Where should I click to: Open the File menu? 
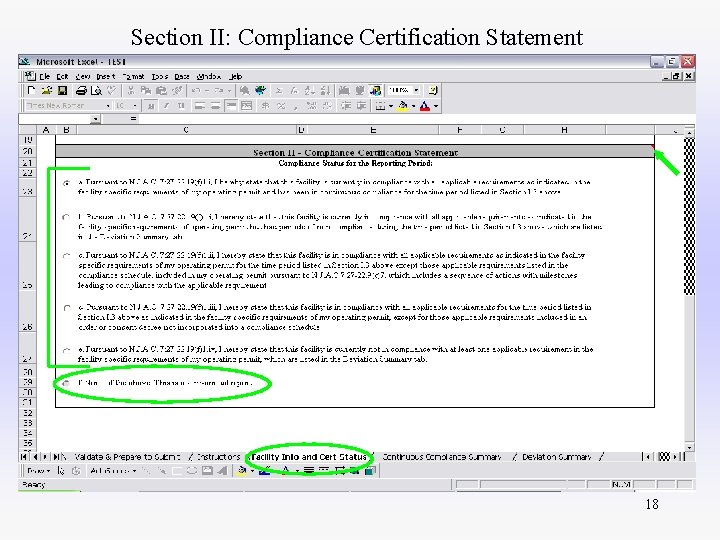tap(45, 77)
